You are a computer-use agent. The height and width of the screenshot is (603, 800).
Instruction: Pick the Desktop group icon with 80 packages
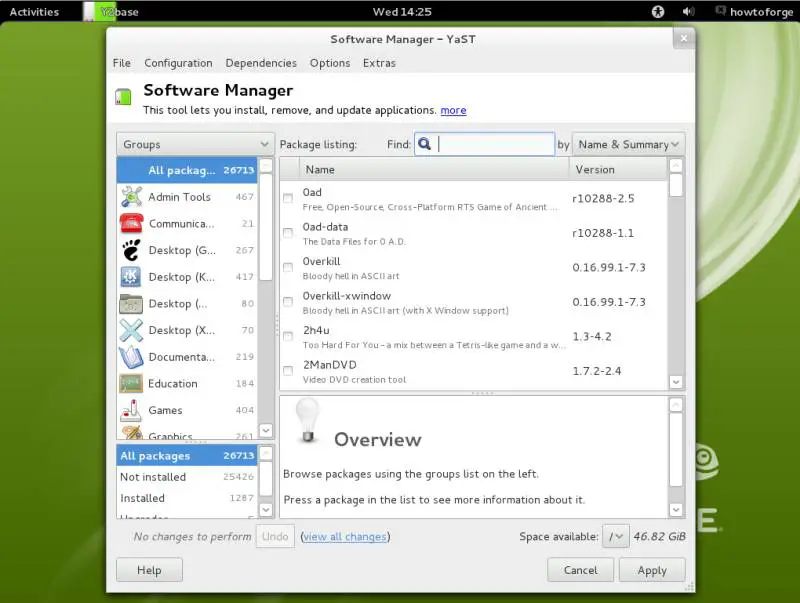pos(131,304)
